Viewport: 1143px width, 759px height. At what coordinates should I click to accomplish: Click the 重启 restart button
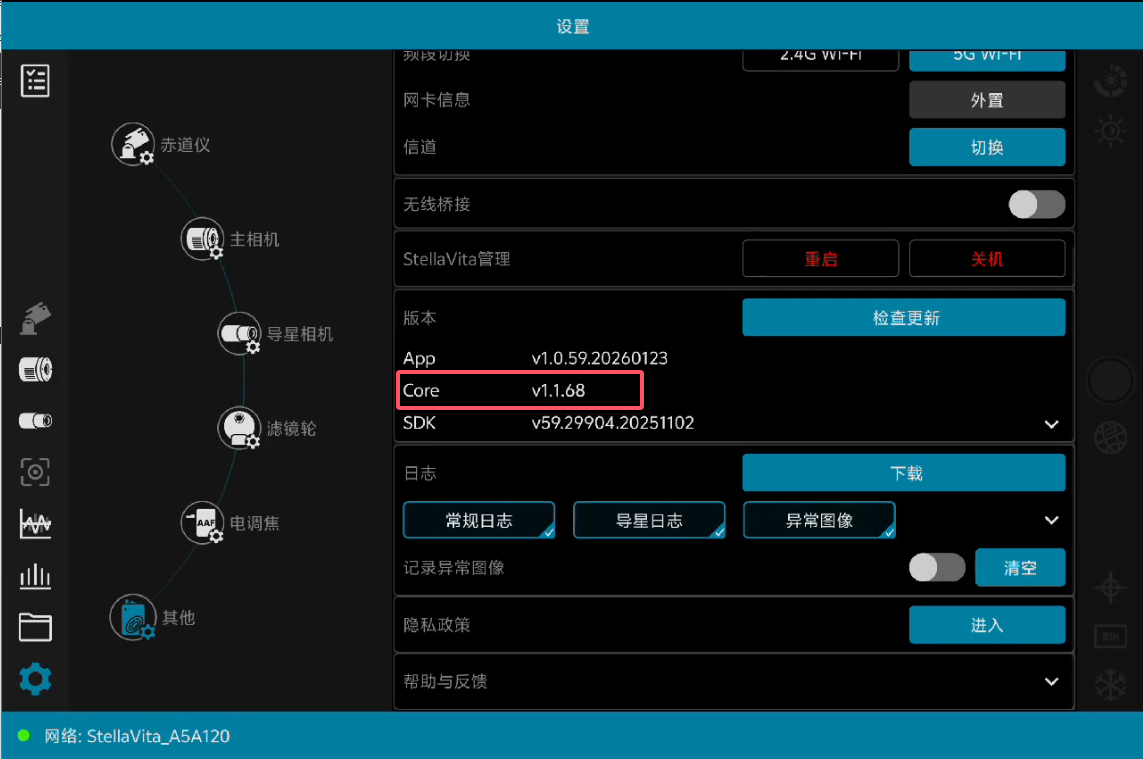(820, 258)
